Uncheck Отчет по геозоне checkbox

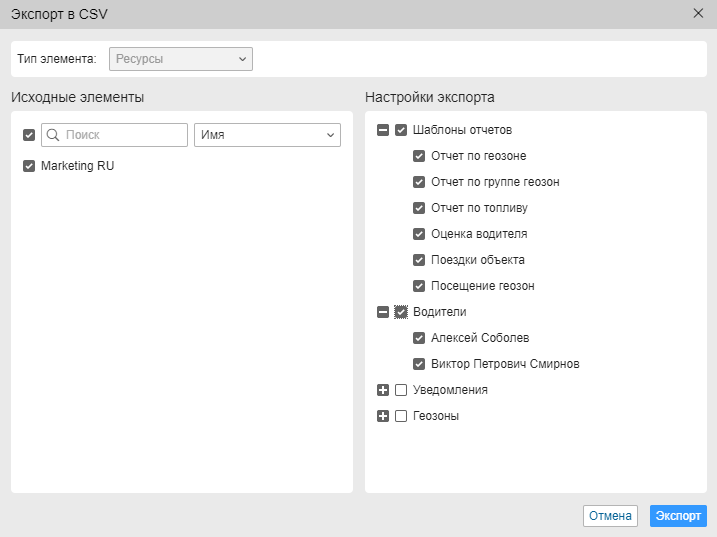coord(419,156)
